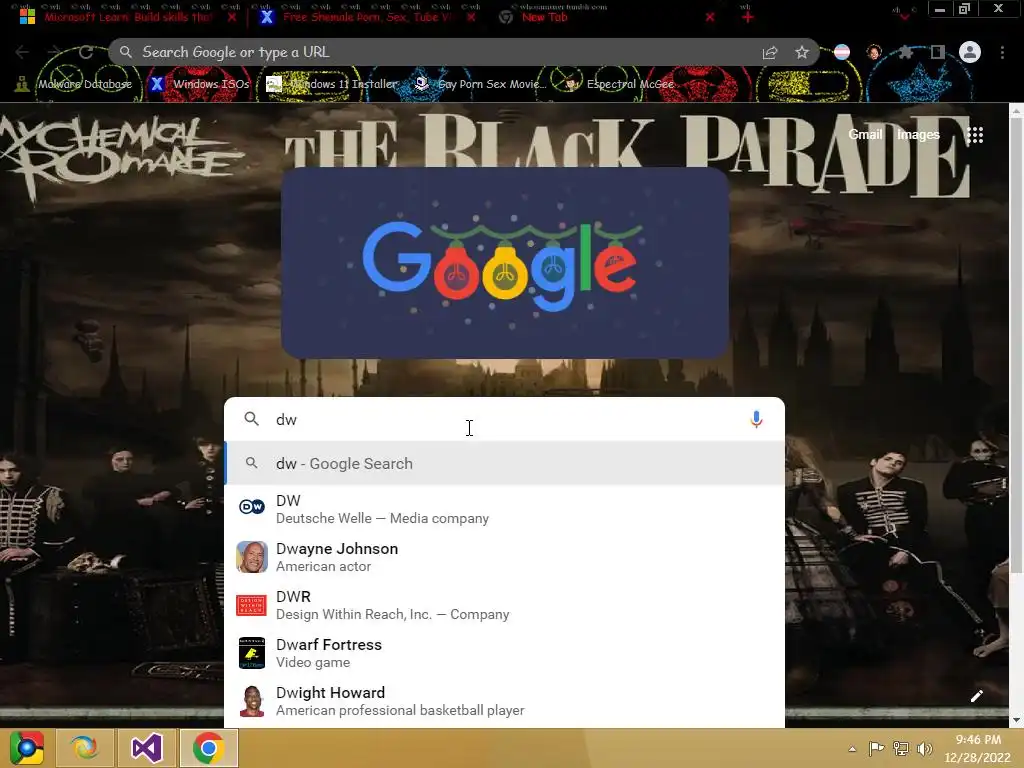Start voice search with microphone icon
Screen dimensions: 1024x768
[x=756, y=419]
